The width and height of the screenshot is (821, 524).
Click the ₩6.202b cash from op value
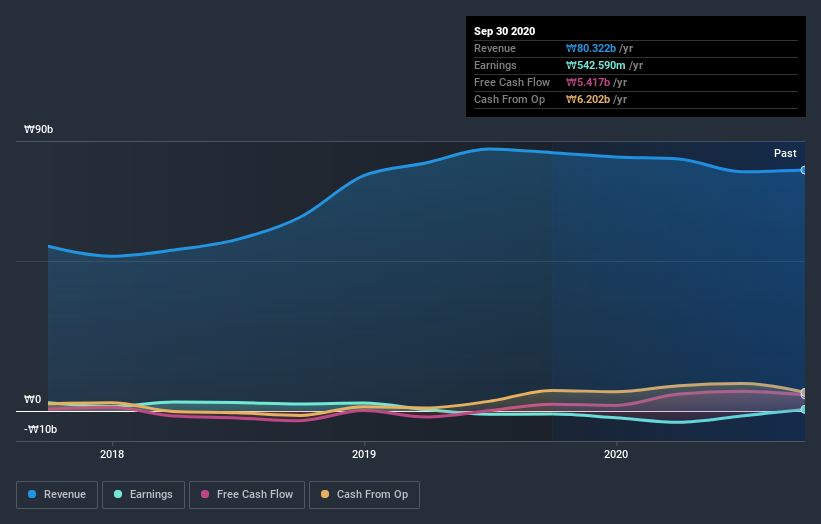(587, 99)
